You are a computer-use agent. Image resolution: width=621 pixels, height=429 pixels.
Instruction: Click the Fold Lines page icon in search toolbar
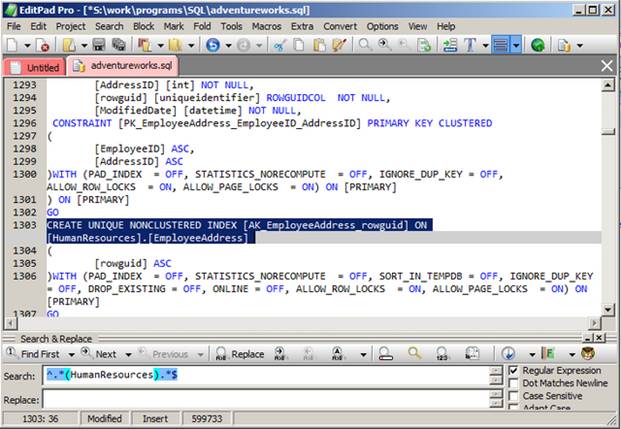pos(472,353)
